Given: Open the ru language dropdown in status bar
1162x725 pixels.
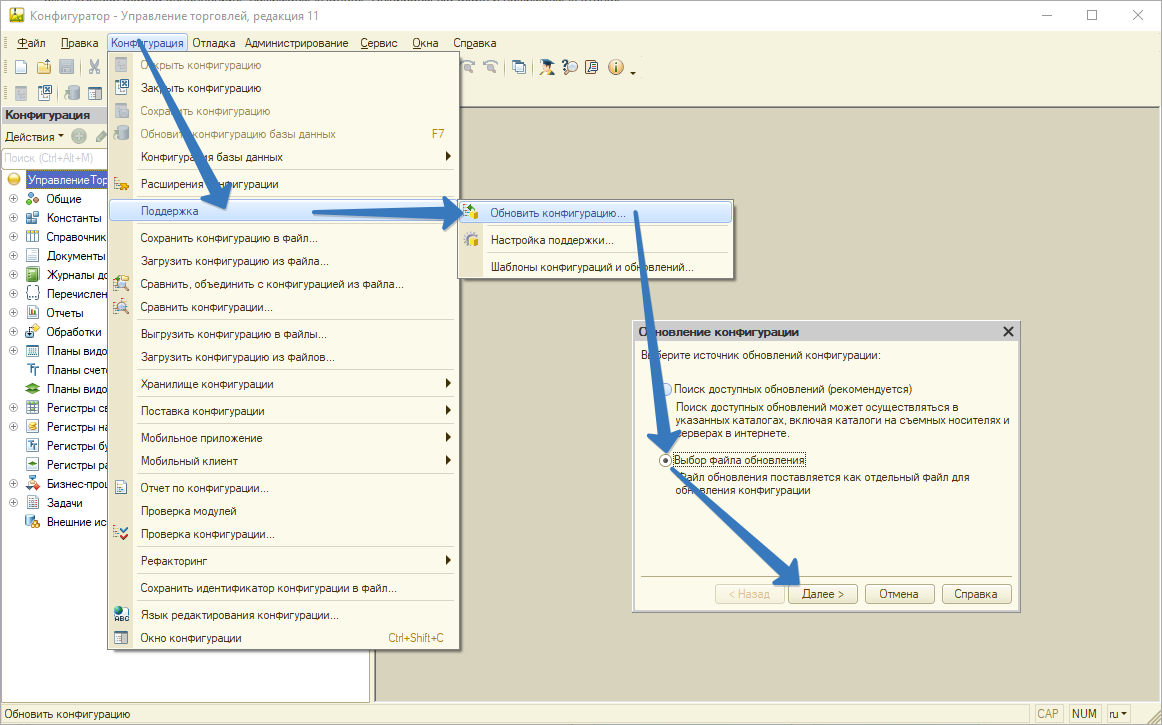Looking at the screenshot, I should point(1117,714).
